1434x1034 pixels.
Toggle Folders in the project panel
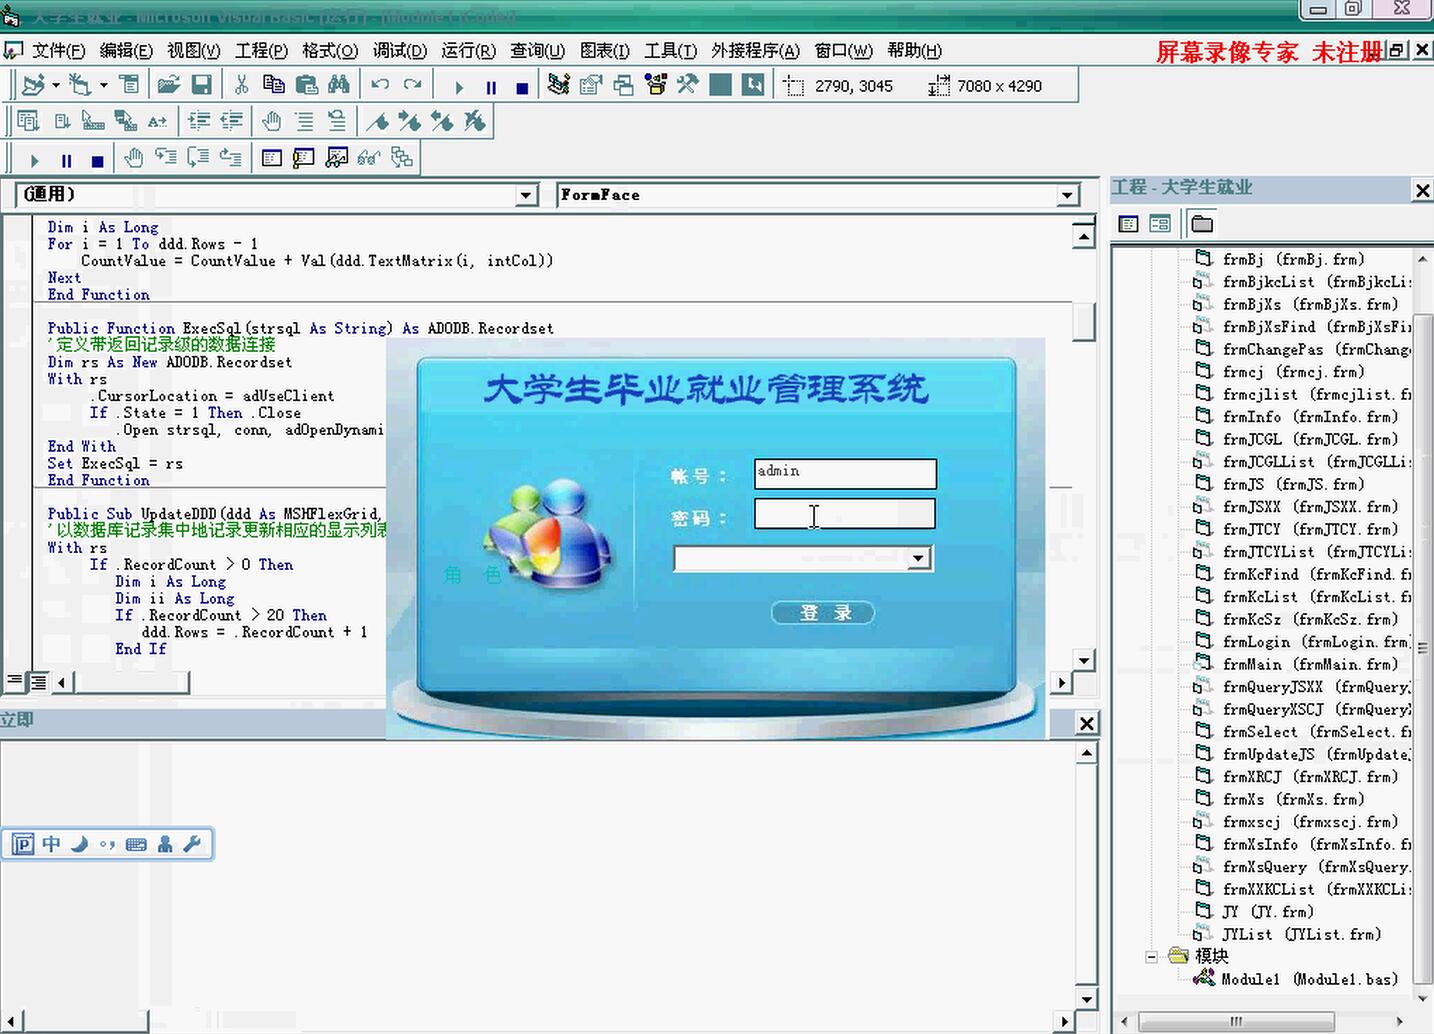click(x=1202, y=224)
